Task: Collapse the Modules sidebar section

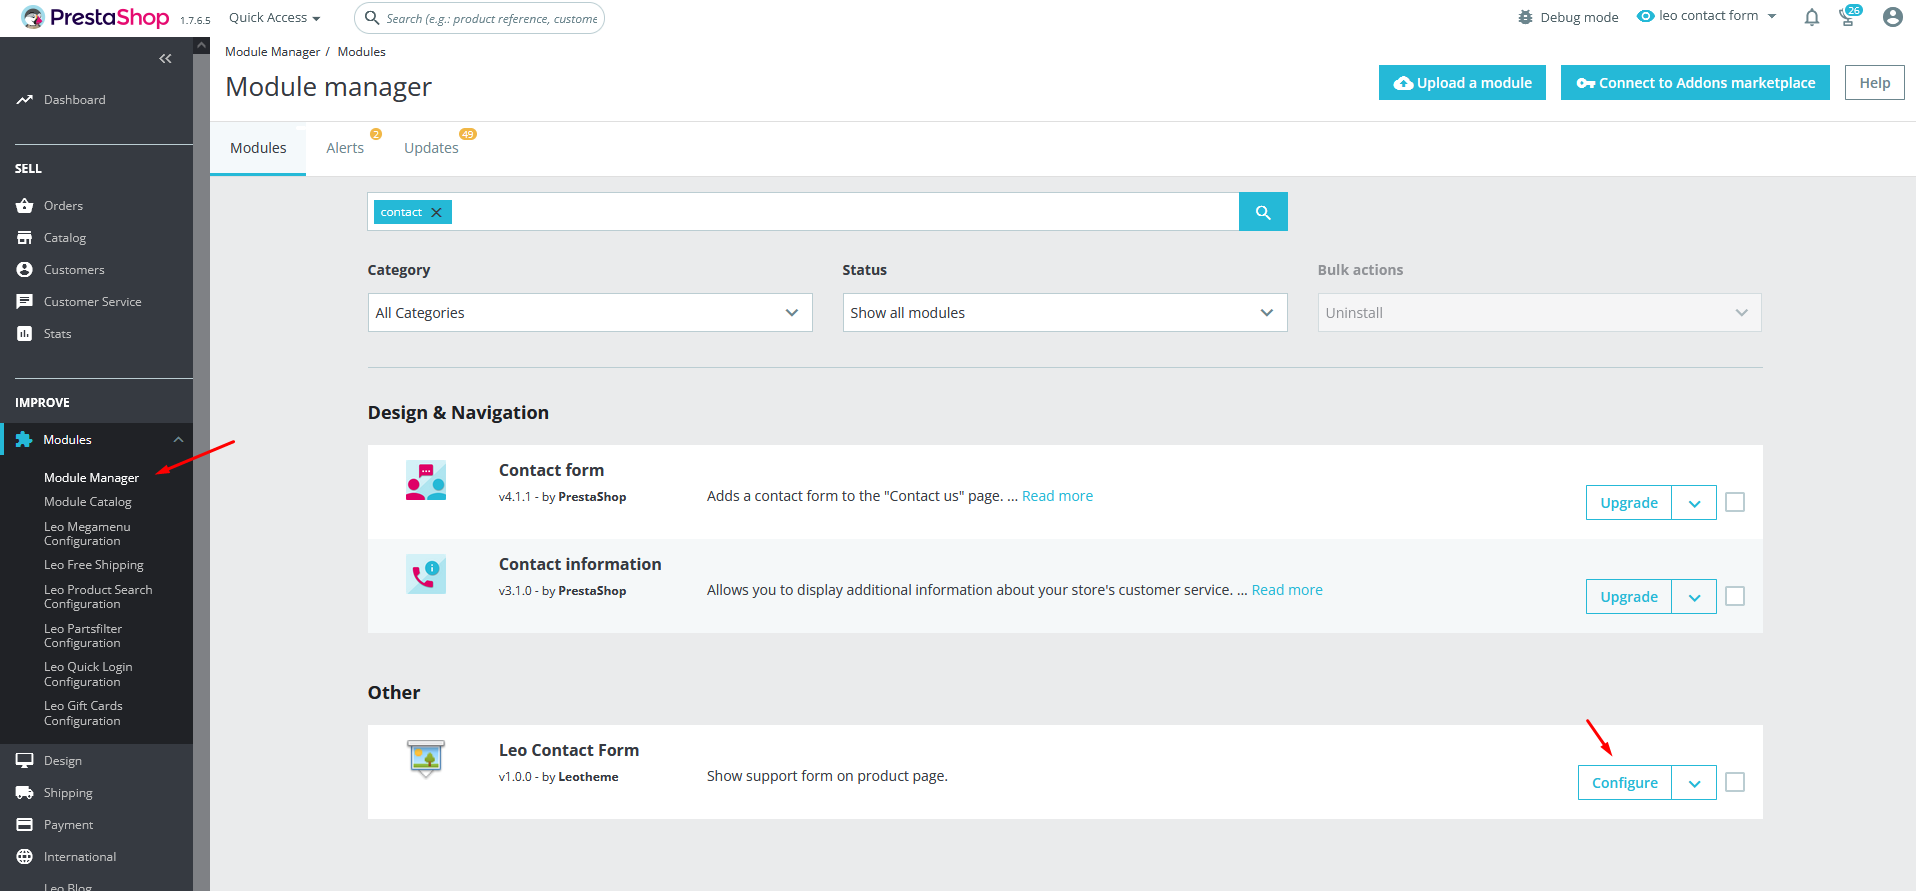Action: 178,440
